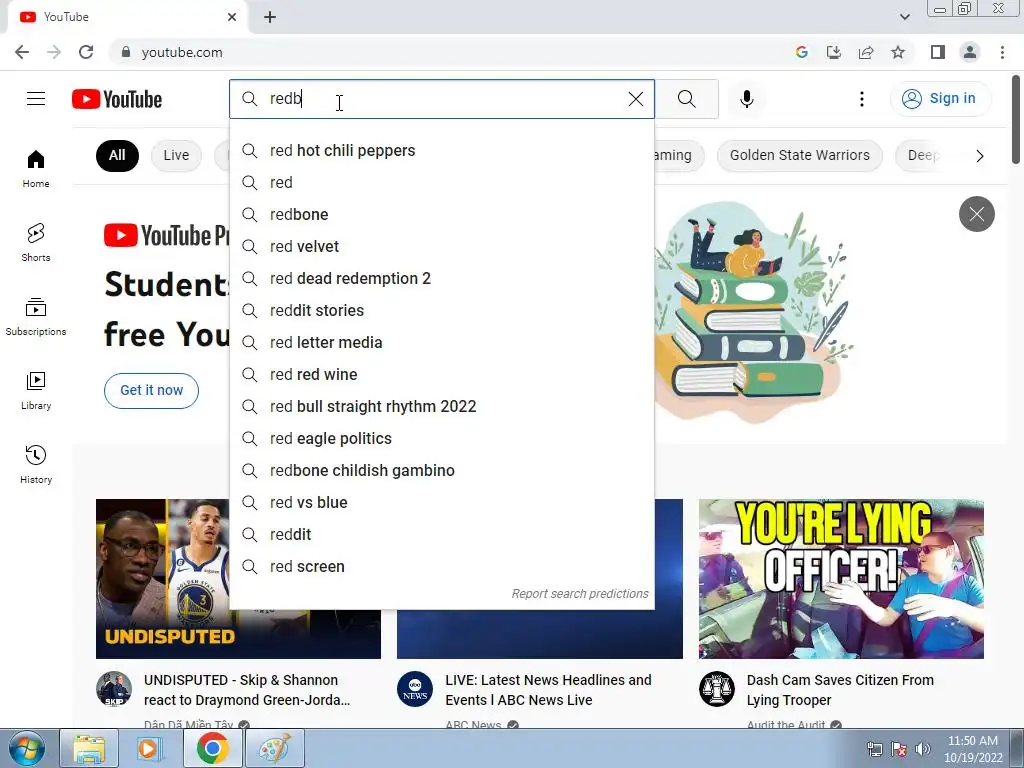
Task: Share this page icon in address bar
Action: tap(866, 52)
